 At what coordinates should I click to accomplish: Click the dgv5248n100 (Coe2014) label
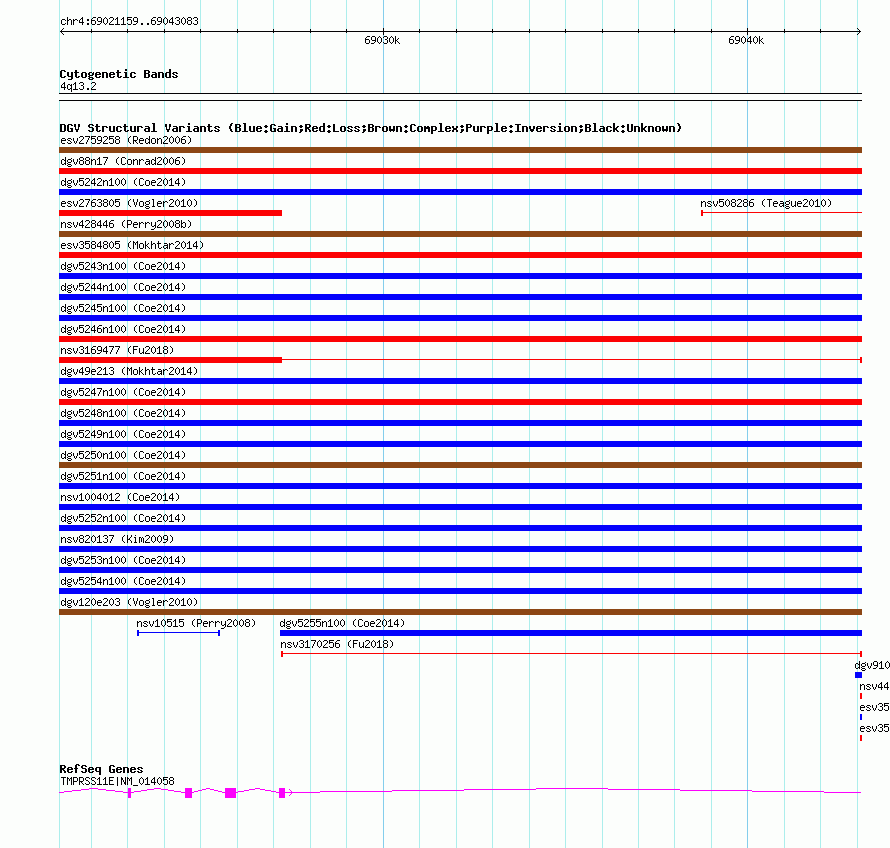pyautogui.click(x=123, y=413)
